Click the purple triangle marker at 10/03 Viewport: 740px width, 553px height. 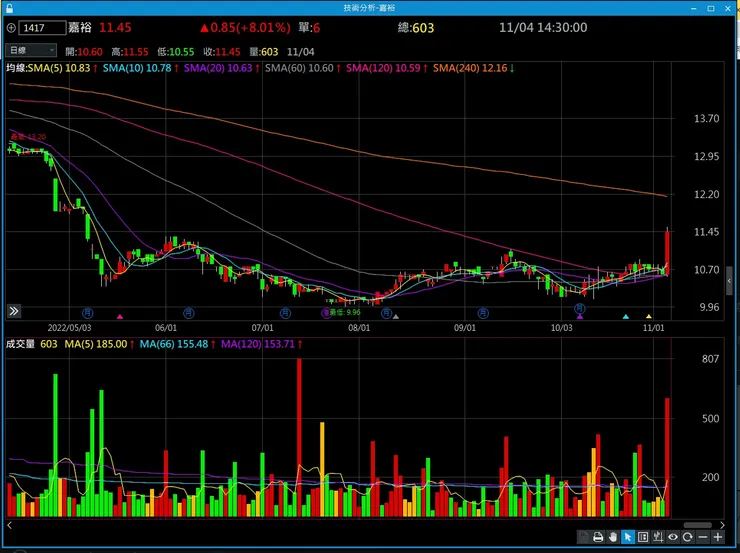click(x=580, y=317)
